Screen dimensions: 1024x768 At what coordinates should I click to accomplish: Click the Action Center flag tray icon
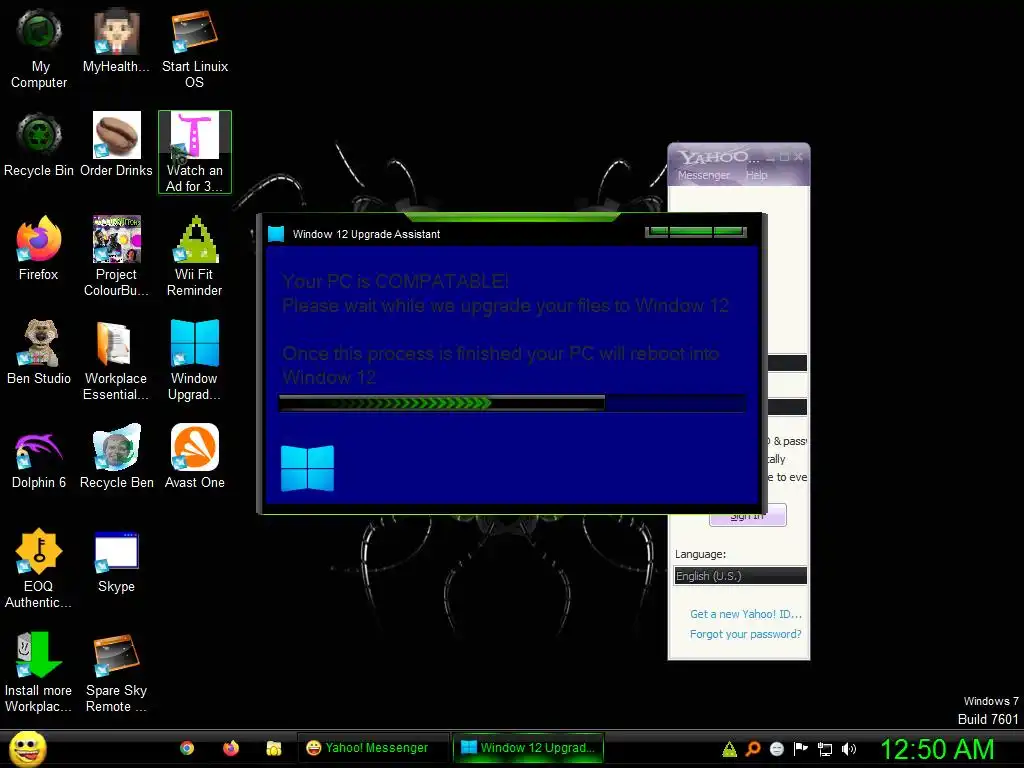pyautogui.click(x=801, y=749)
